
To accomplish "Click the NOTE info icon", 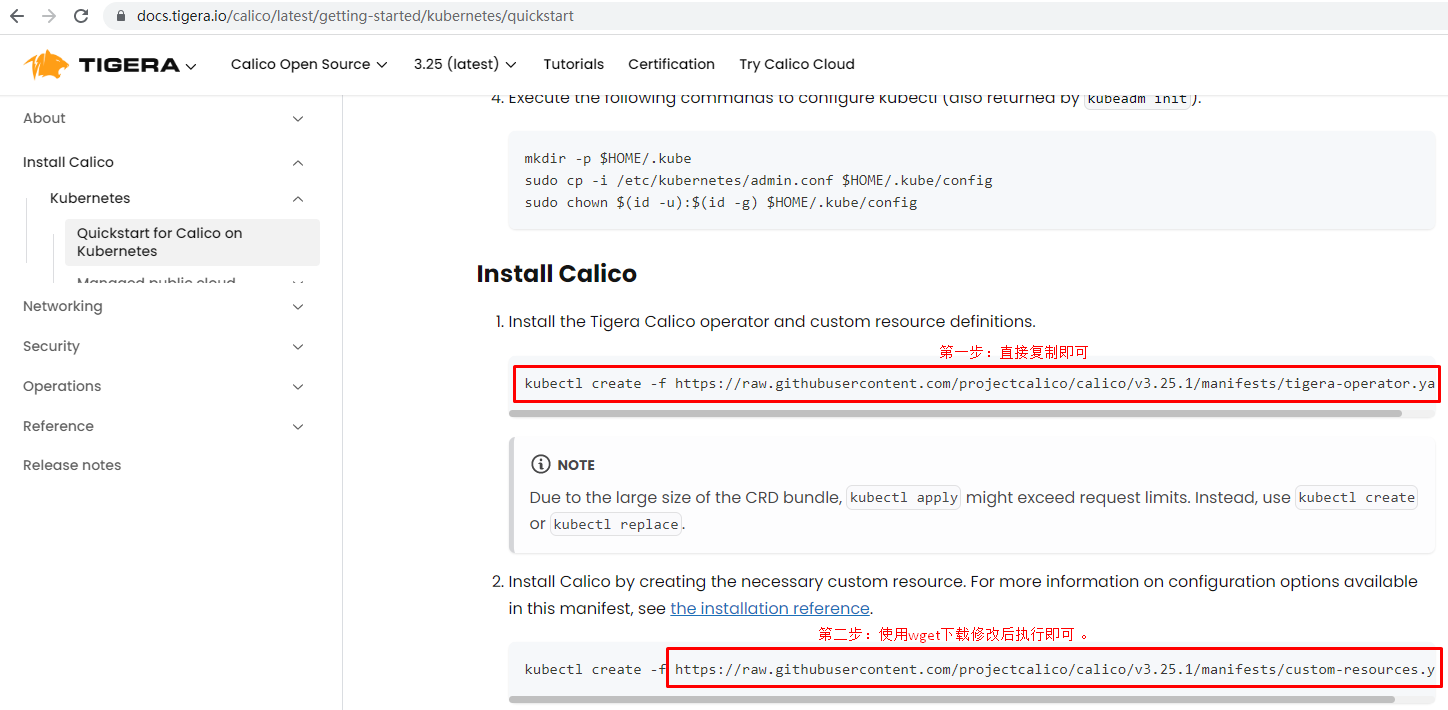I will tap(541, 464).
